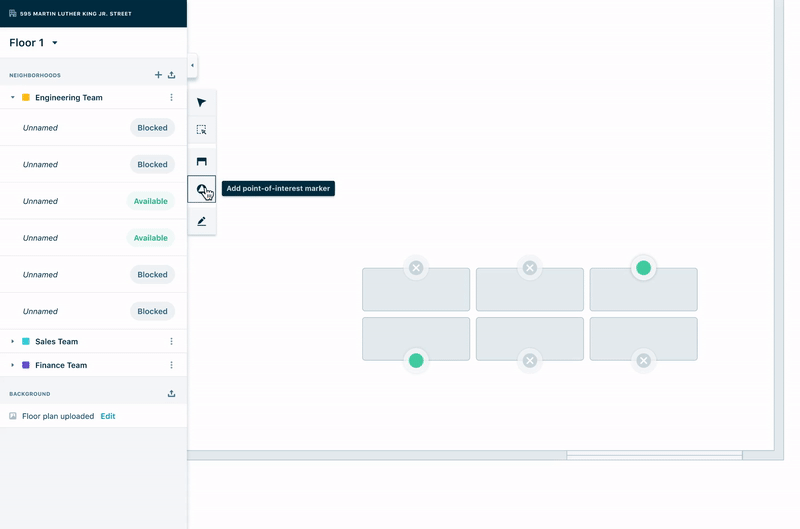This screenshot has height=529, width=800.
Task: Choose the marquee selection tool
Action: (202, 130)
